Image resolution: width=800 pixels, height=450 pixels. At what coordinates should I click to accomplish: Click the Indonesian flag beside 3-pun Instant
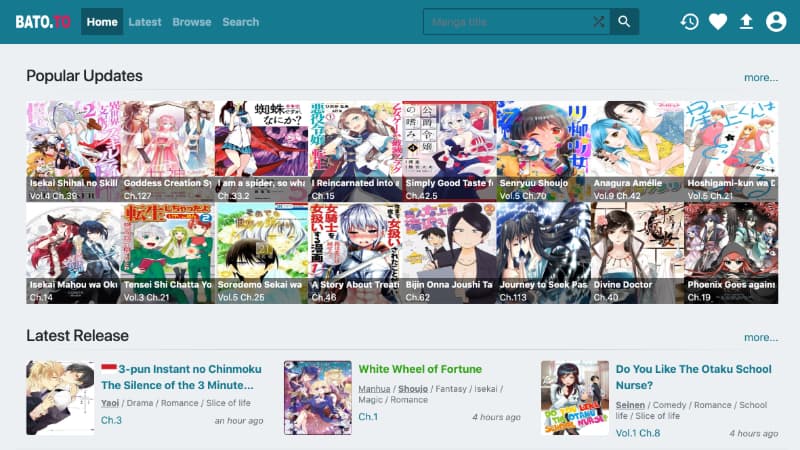pos(109,368)
